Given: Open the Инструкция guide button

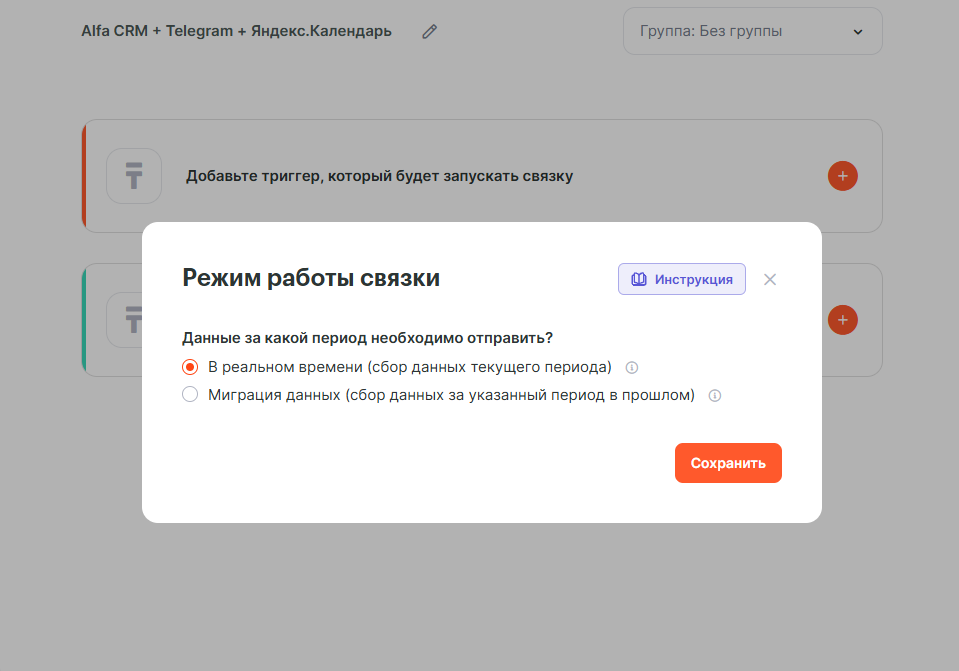Looking at the screenshot, I should tap(682, 279).
